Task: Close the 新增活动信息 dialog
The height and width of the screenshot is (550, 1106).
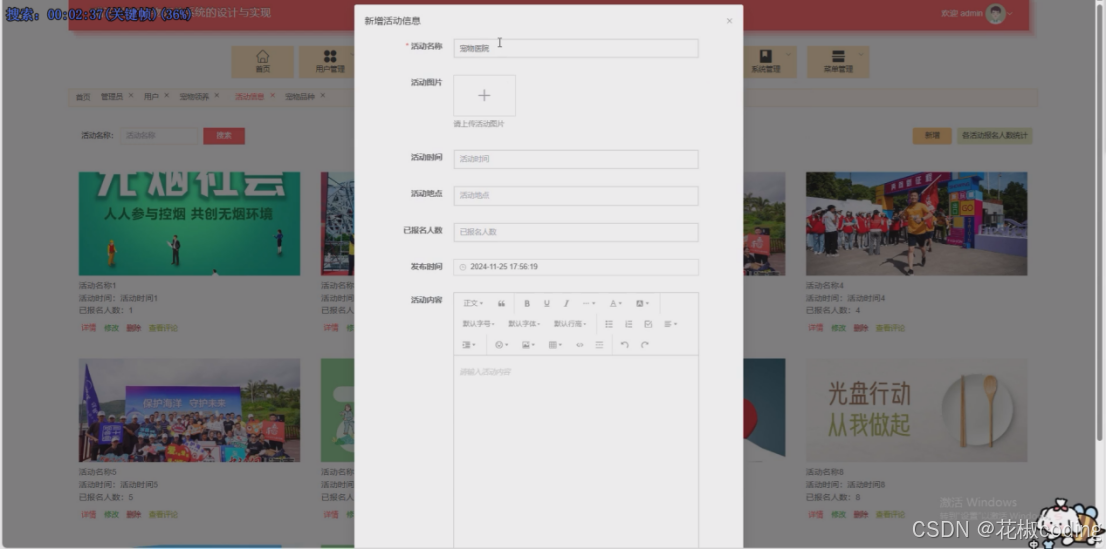Action: [x=729, y=21]
